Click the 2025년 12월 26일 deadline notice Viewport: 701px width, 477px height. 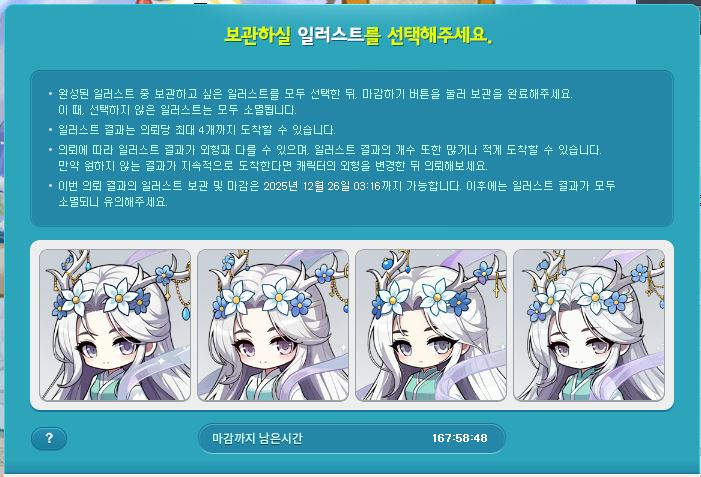(337, 186)
